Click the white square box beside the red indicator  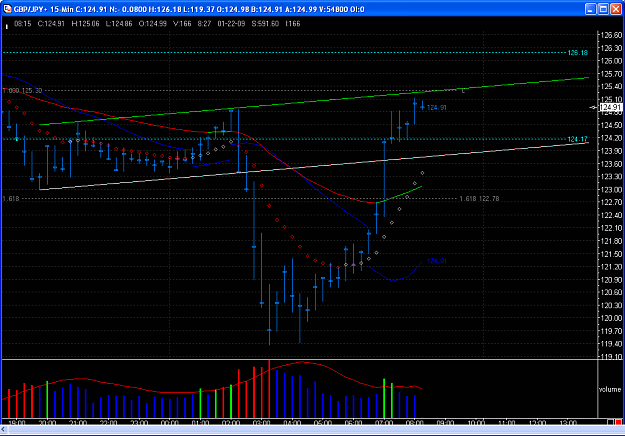click(x=610, y=422)
